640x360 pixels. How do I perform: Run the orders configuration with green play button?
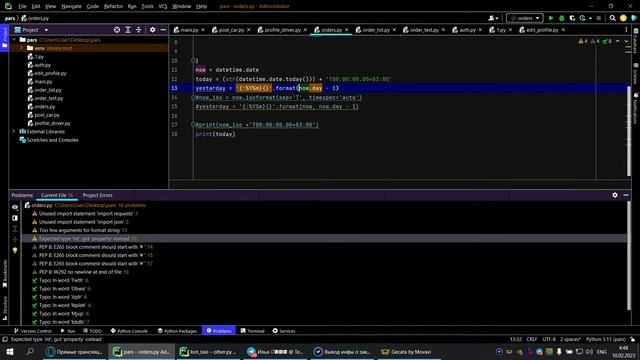551,18
